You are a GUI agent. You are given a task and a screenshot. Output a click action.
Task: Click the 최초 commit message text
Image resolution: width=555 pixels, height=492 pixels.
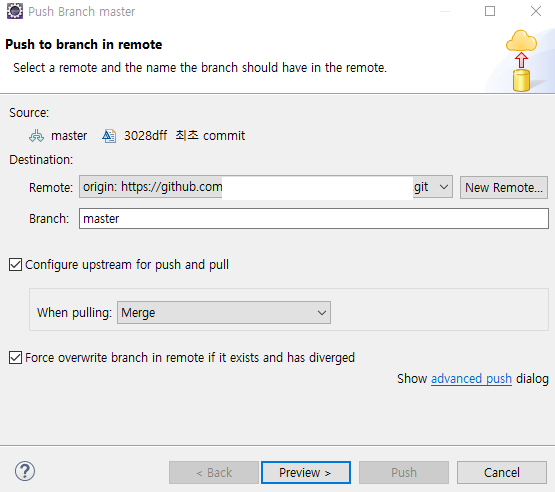point(210,136)
